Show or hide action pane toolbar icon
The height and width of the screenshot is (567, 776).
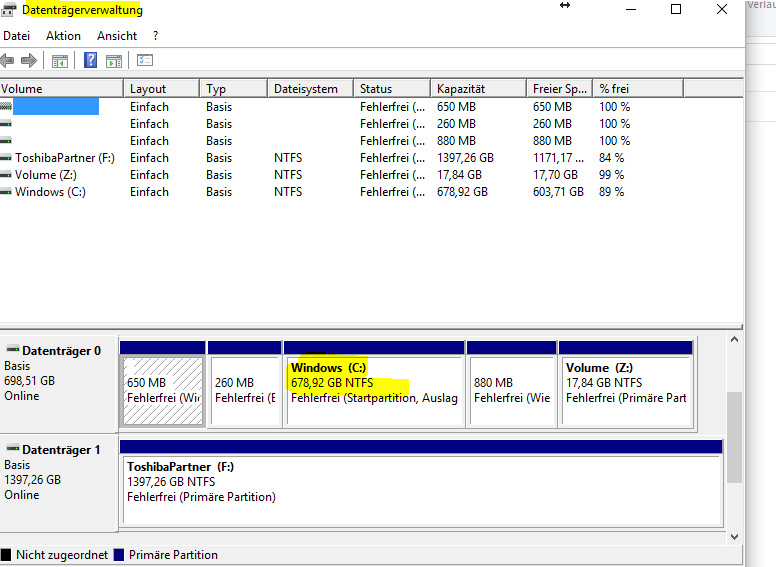click(114, 61)
